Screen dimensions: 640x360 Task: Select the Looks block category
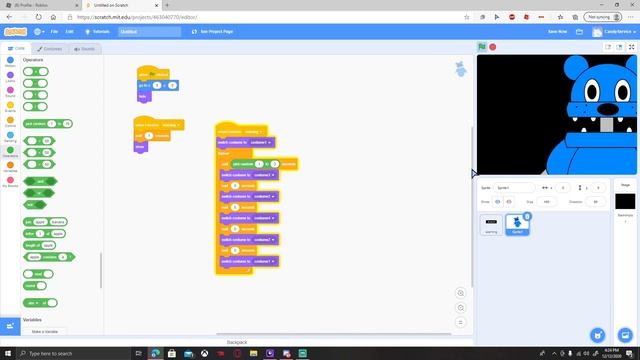(x=10, y=77)
